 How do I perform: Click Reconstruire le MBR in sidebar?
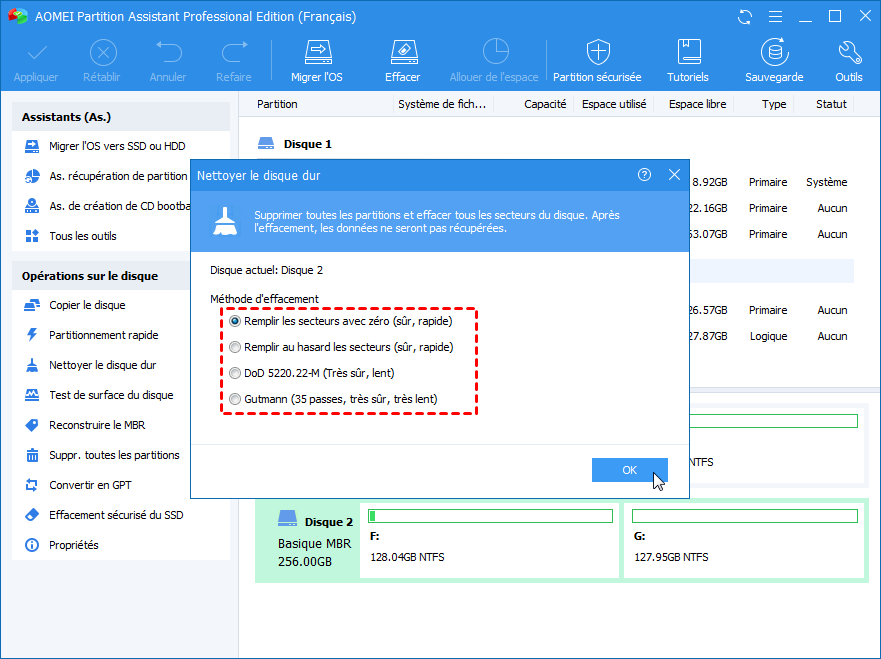pyautogui.click(x=85, y=425)
